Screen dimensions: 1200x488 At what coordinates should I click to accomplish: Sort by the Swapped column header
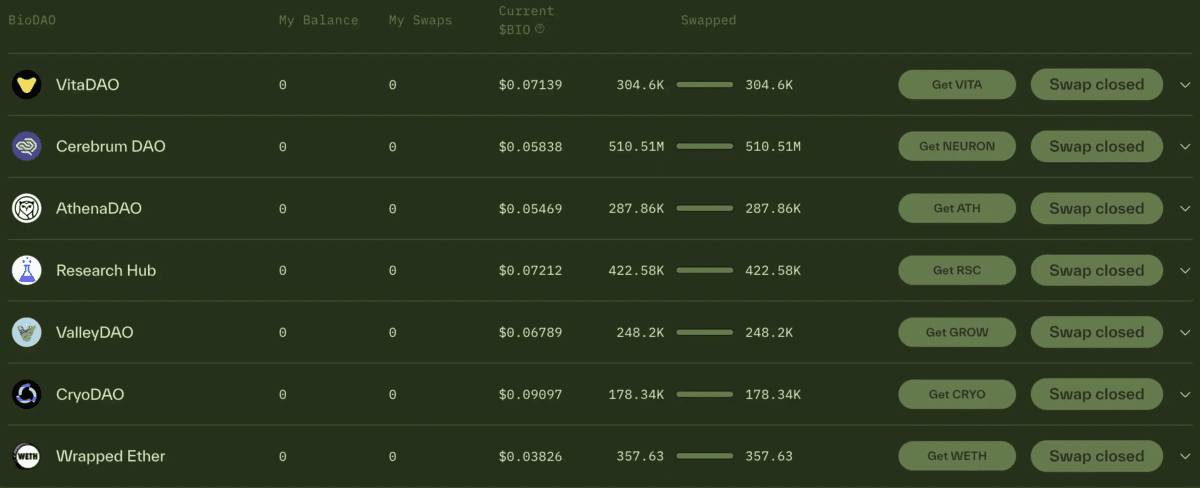[708, 20]
